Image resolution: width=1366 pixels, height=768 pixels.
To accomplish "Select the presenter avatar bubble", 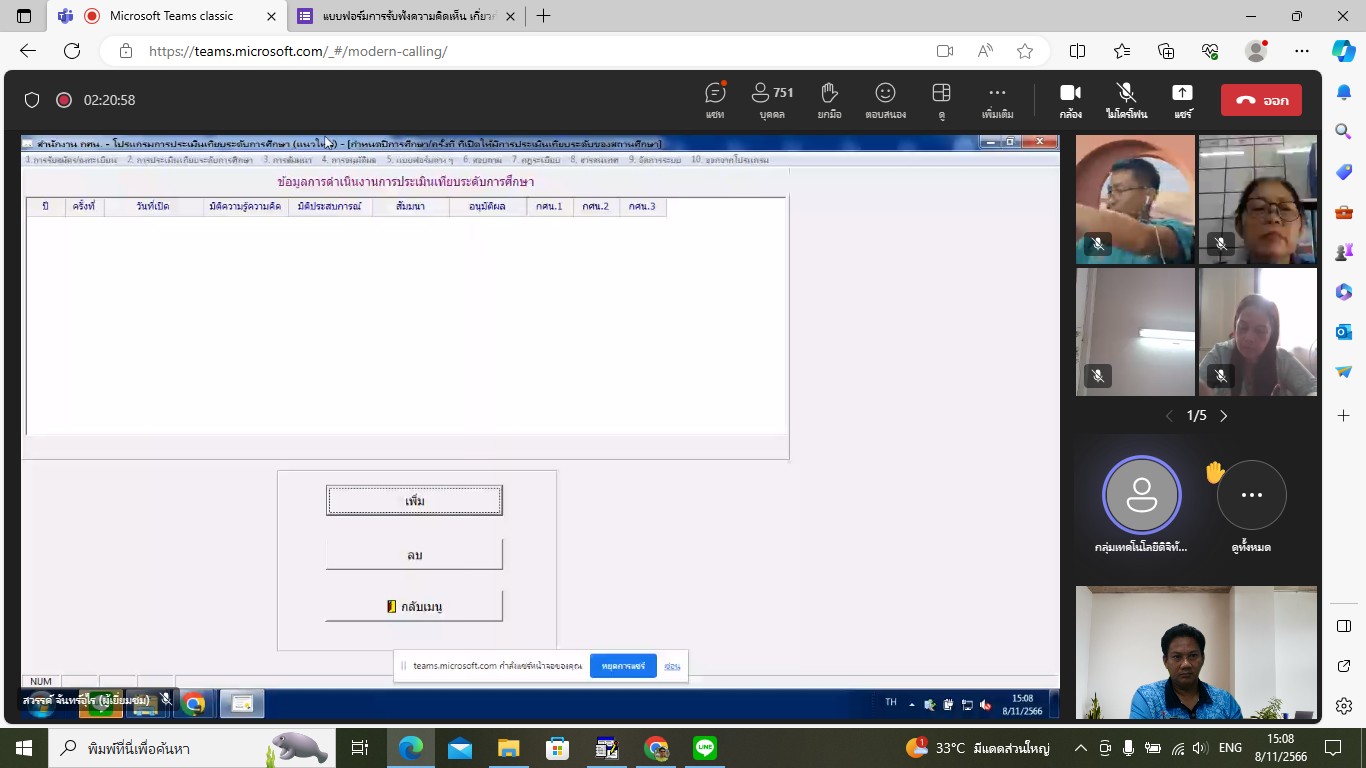I will [x=1141, y=495].
